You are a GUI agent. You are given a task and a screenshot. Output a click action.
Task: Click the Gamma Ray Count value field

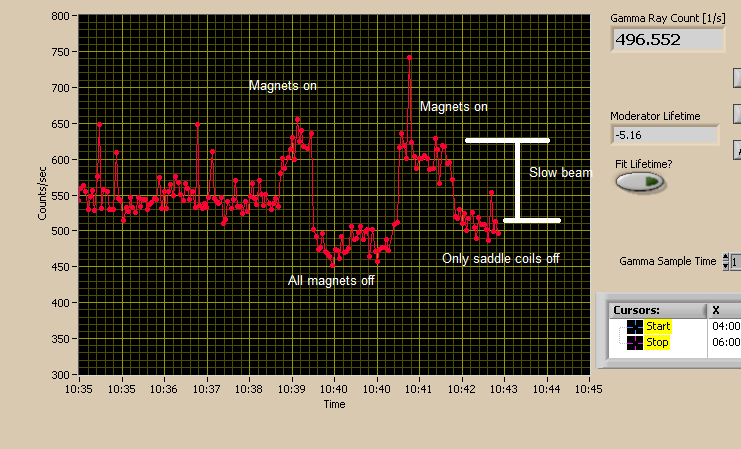tap(668, 39)
